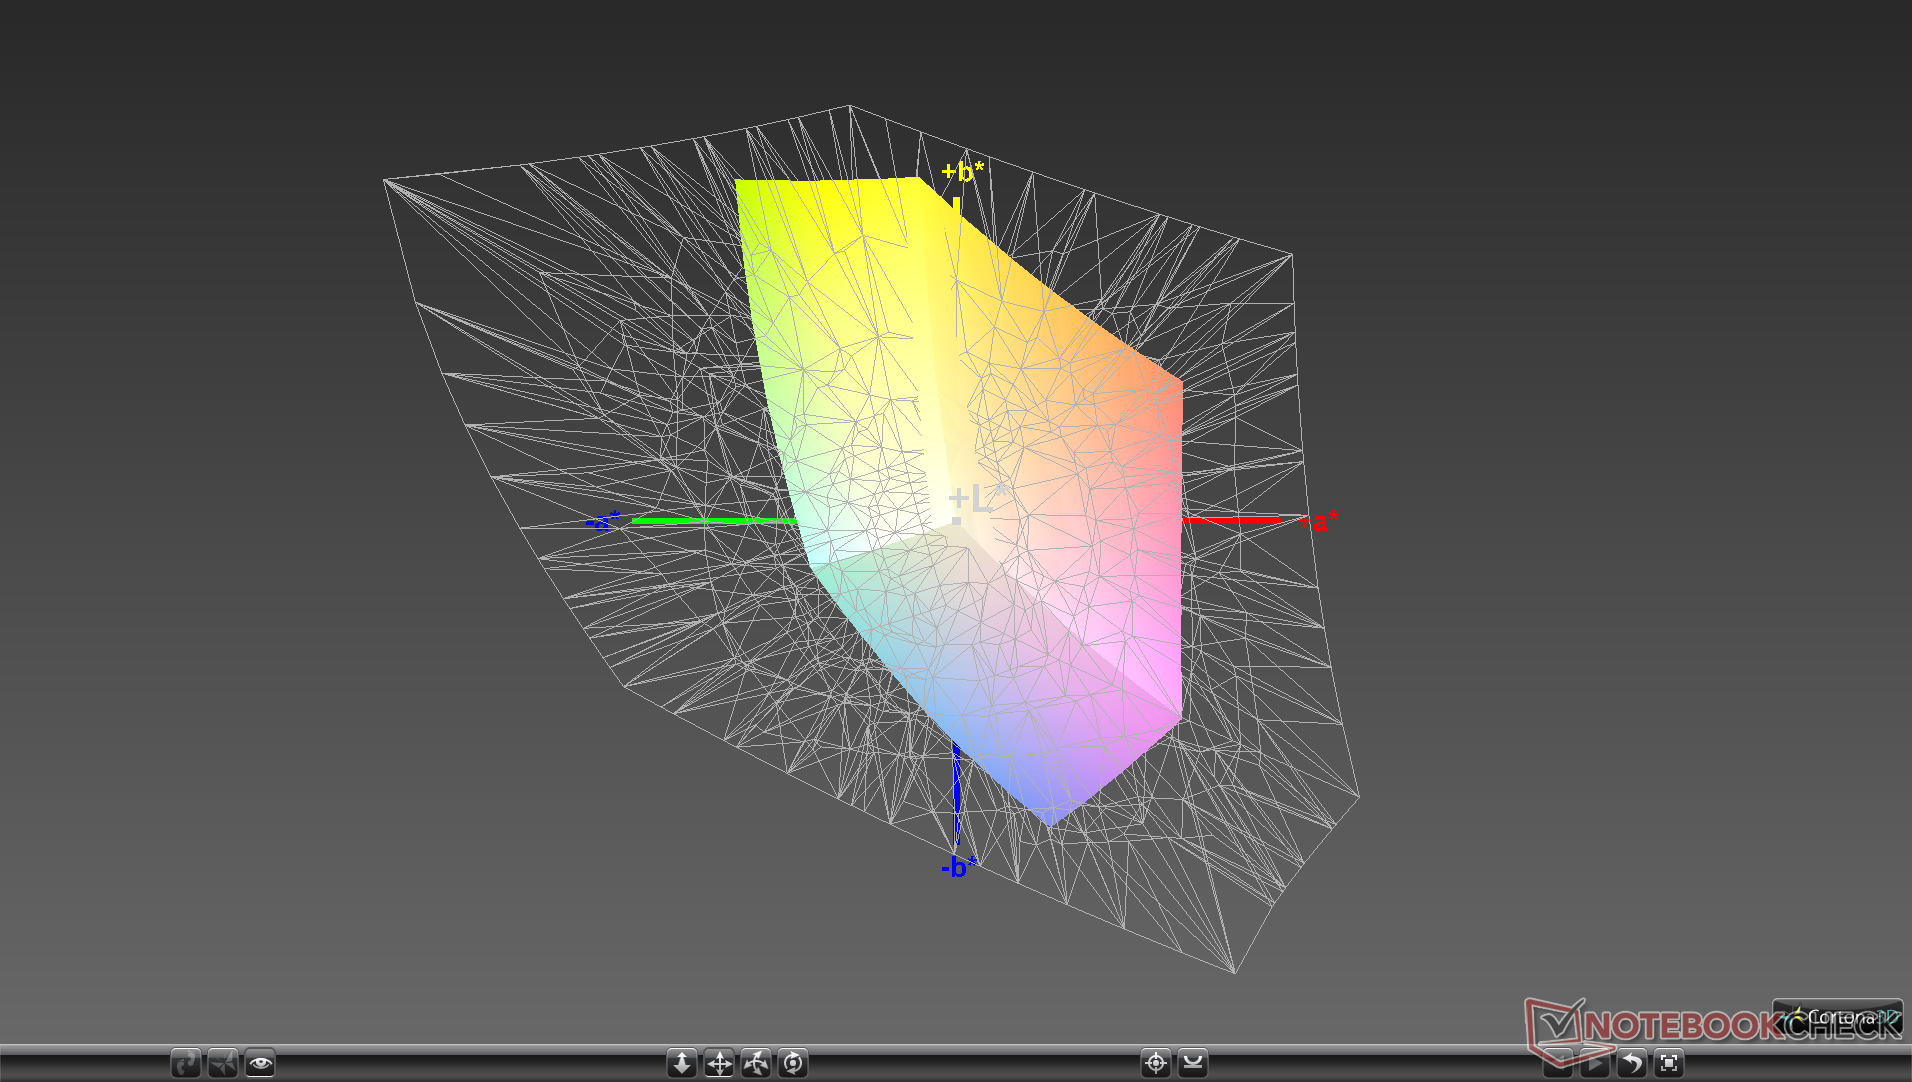
Task: Click the red +a* axis label
Action: click(x=1320, y=520)
